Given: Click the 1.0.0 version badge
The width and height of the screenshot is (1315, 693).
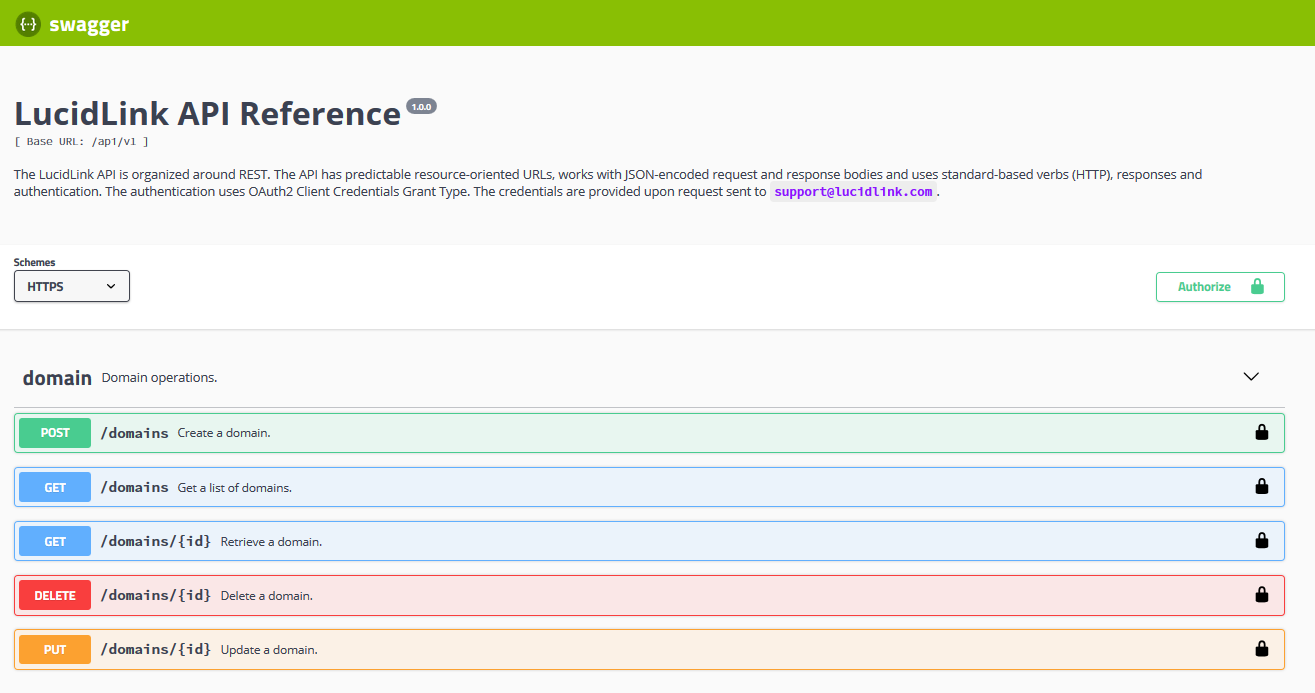Looking at the screenshot, I should (421, 106).
